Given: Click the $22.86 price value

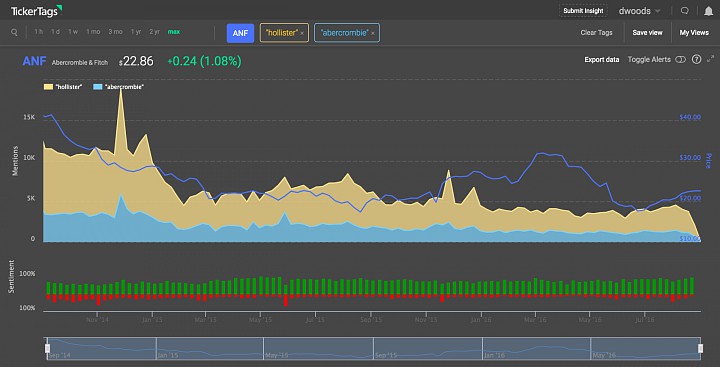Looking at the screenshot, I should 136,61.
